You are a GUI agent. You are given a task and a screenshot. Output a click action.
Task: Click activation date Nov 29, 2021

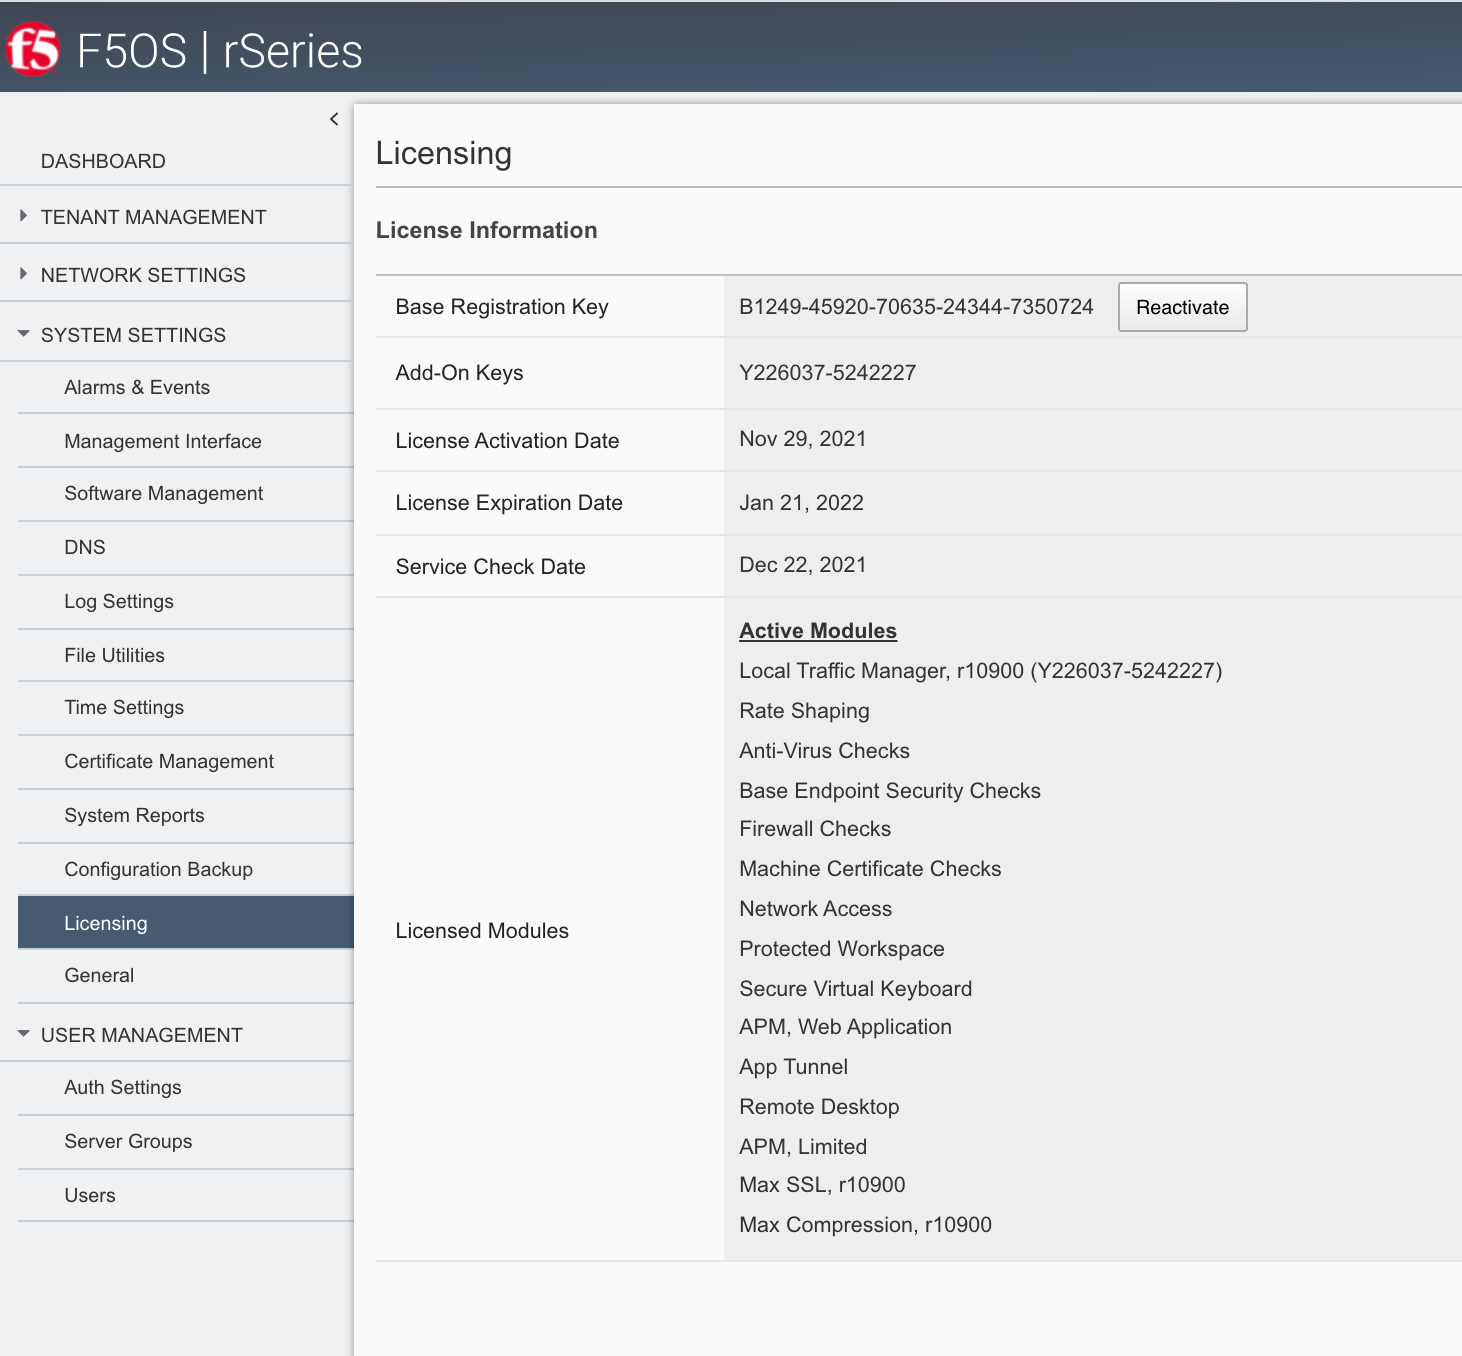click(x=802, y=439)
